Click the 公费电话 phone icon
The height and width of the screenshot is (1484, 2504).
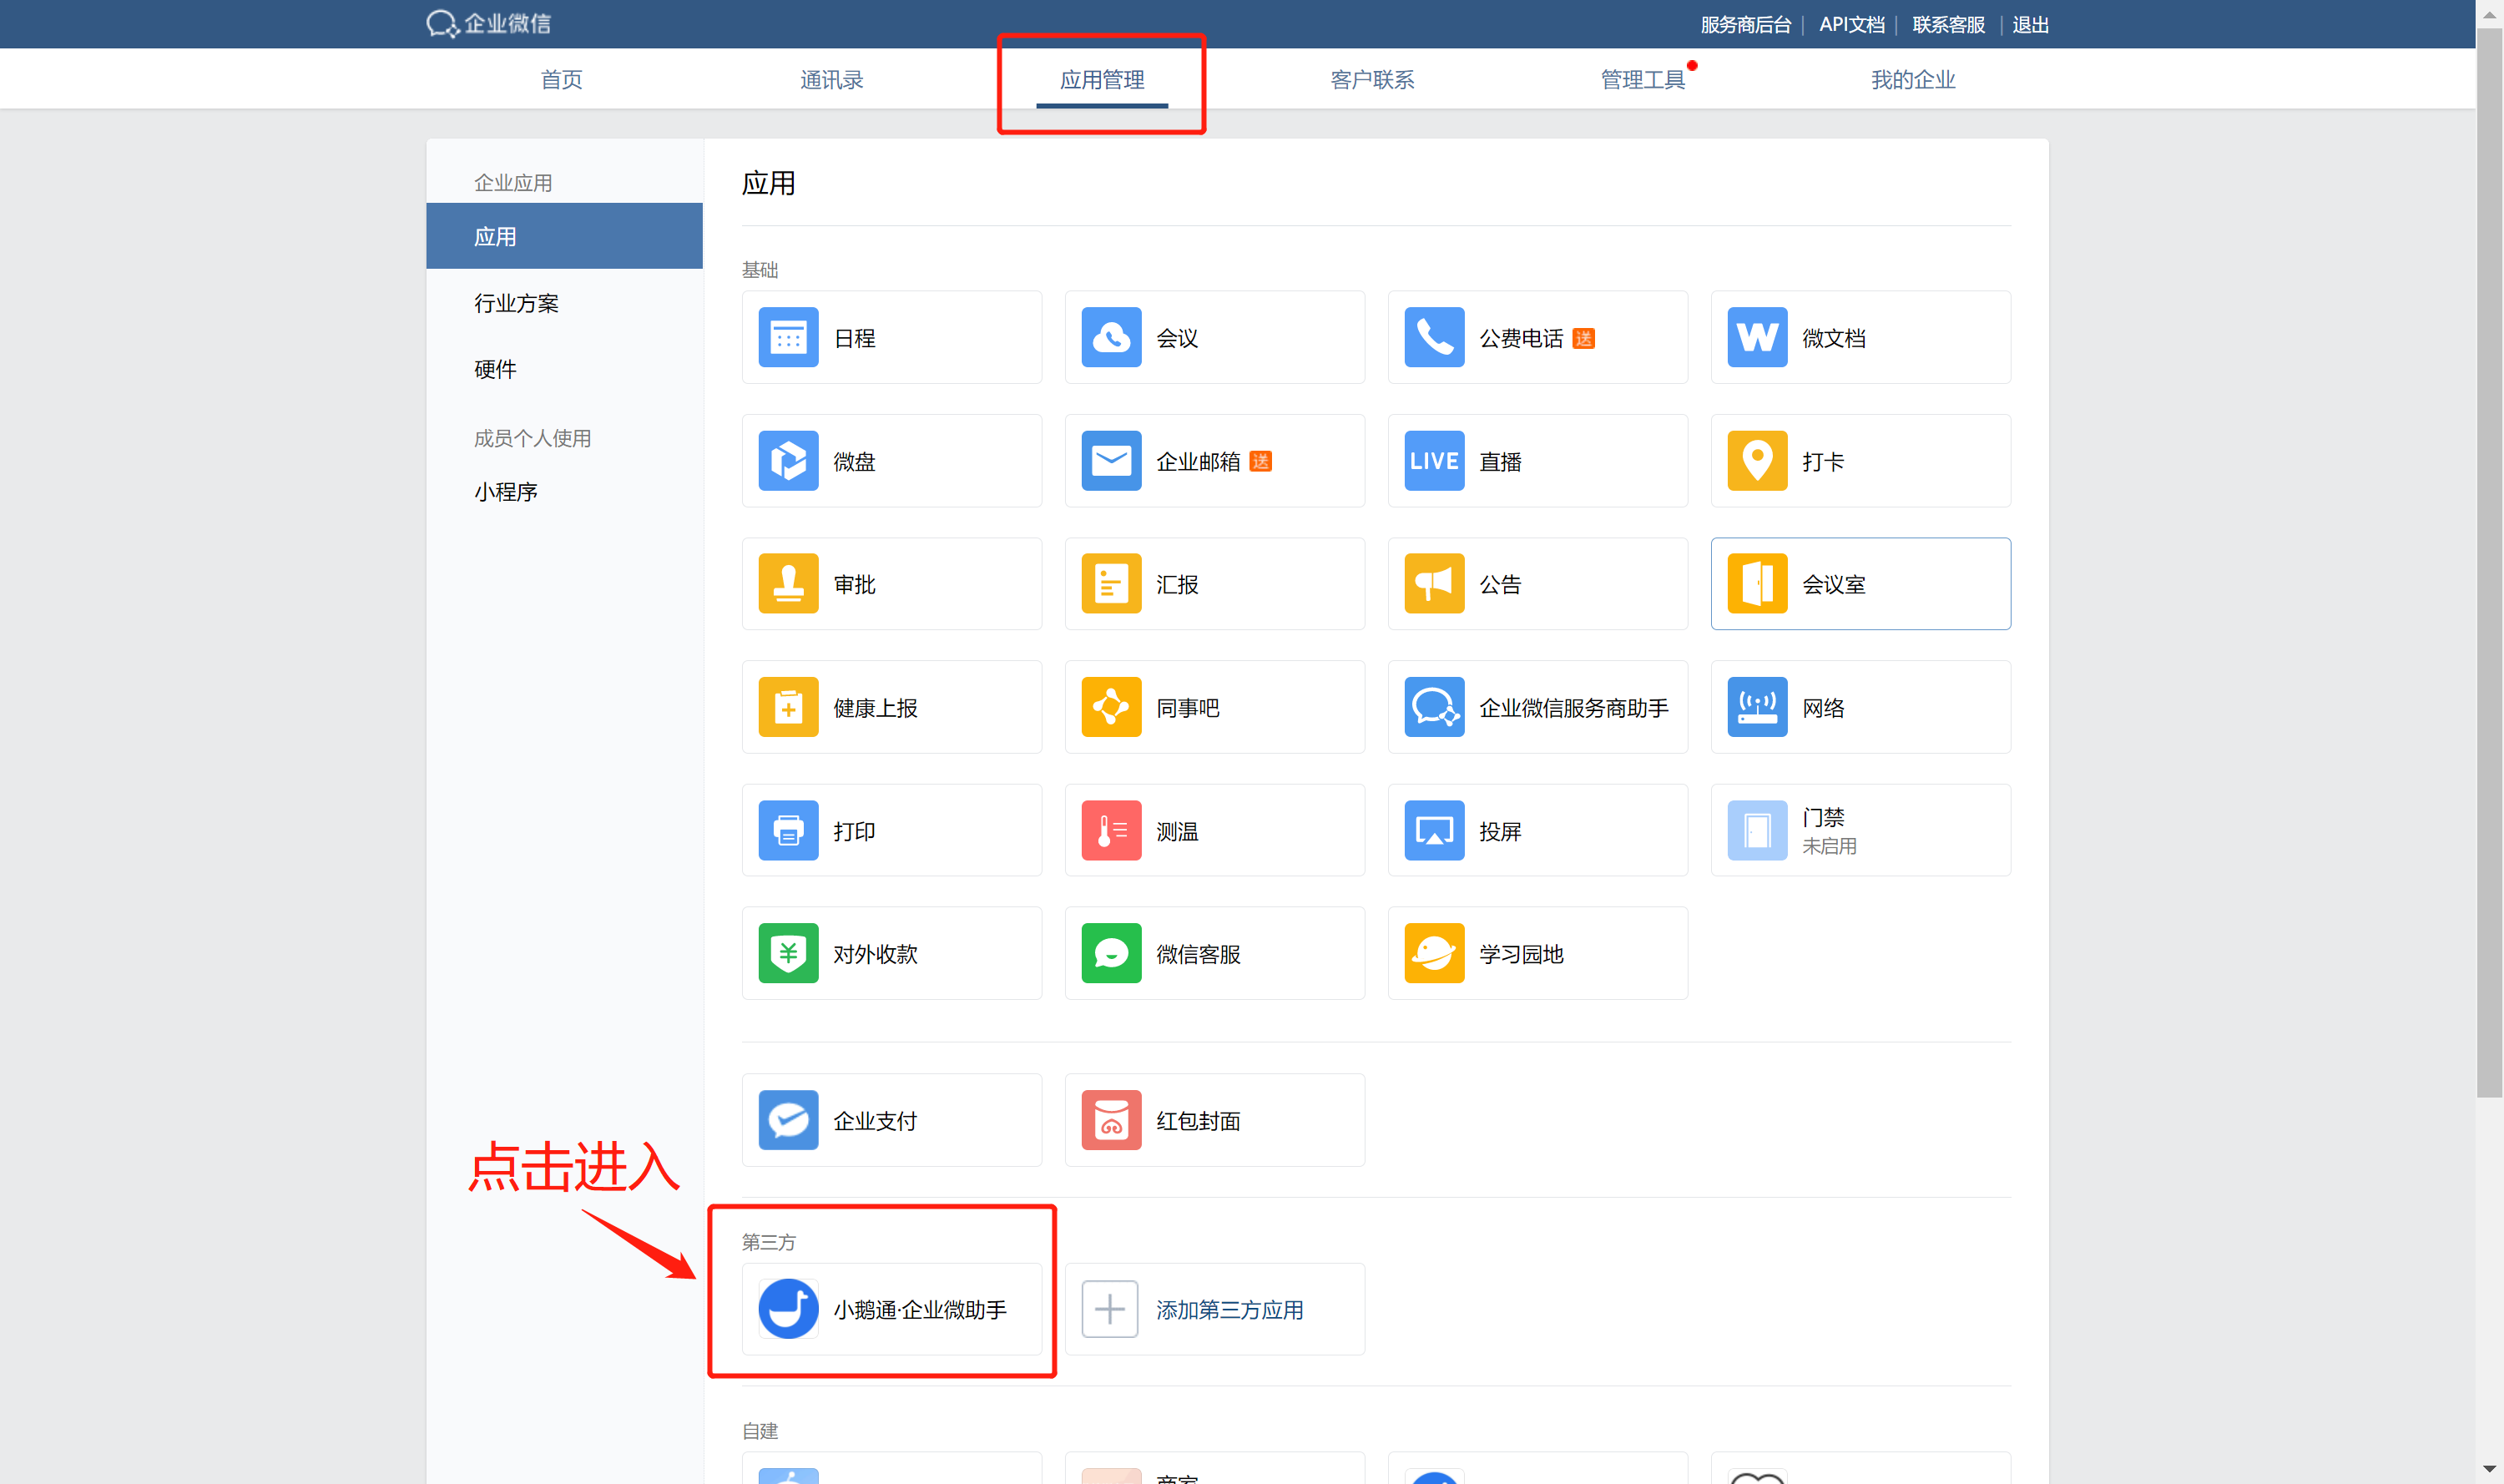pos(1434,338)
